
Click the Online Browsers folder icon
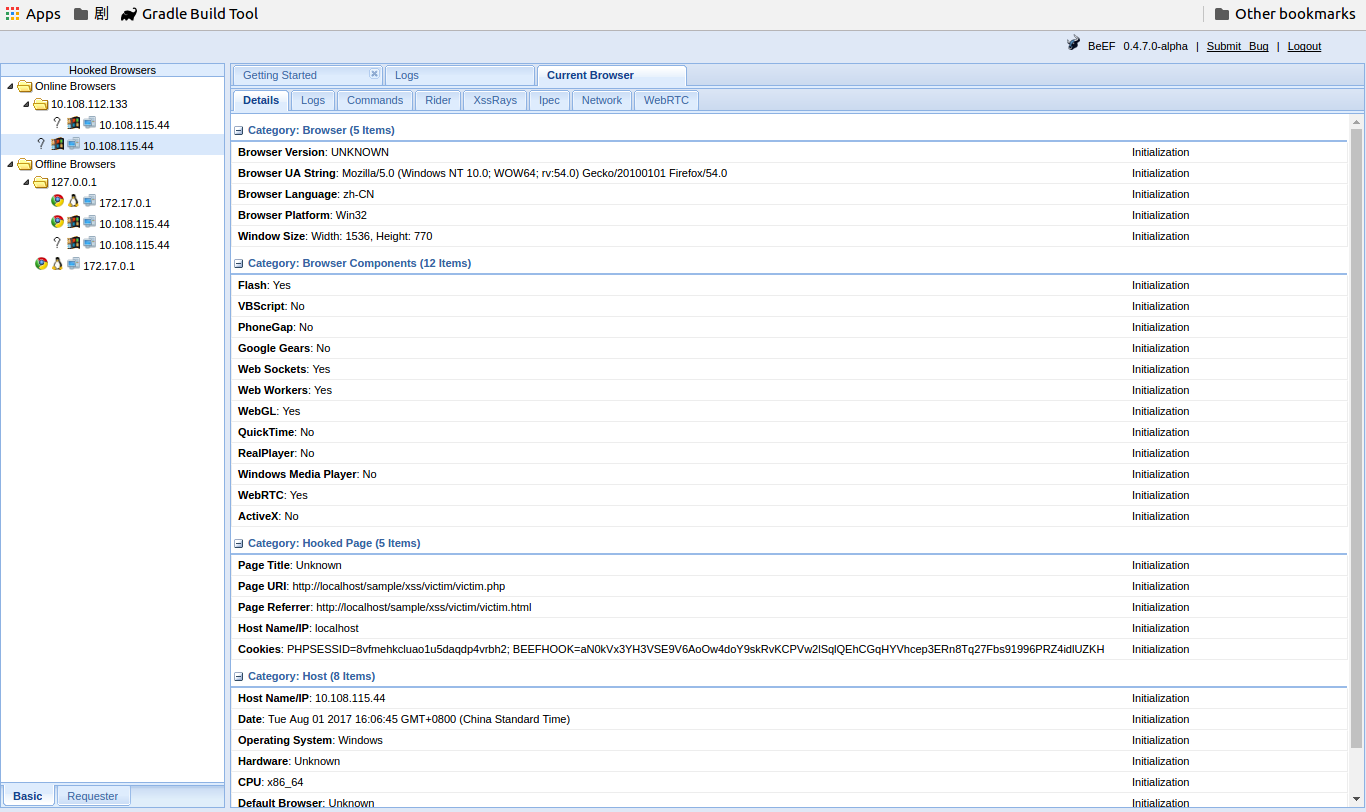(25, 87)
